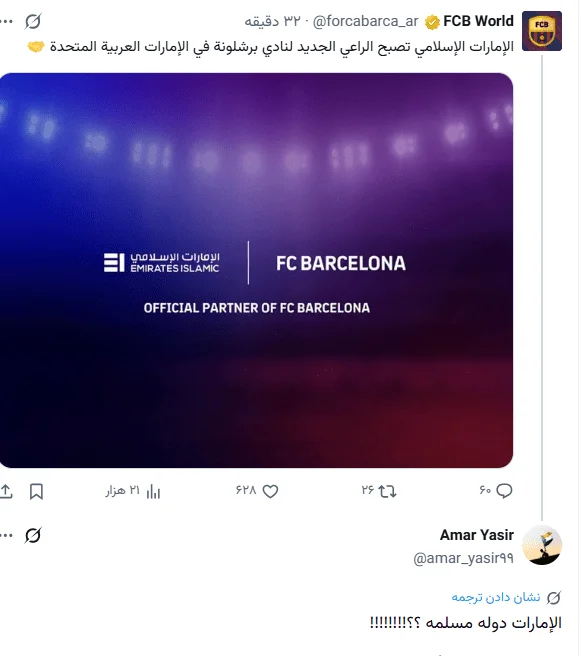Open the Emirates Islamic FC Barcelona image
Image resolution: width=581 pixels, height=656 pixels.
pos(256,270)
